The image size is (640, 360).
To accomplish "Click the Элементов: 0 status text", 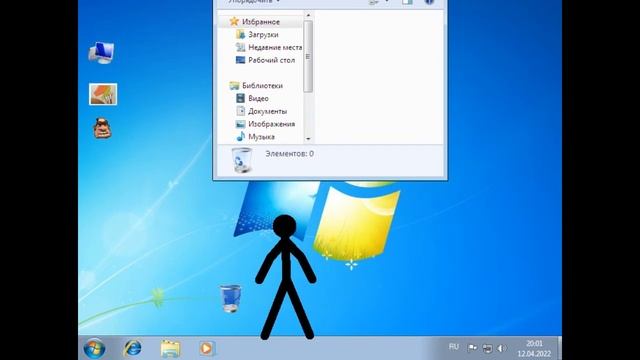I will point(289,154).
